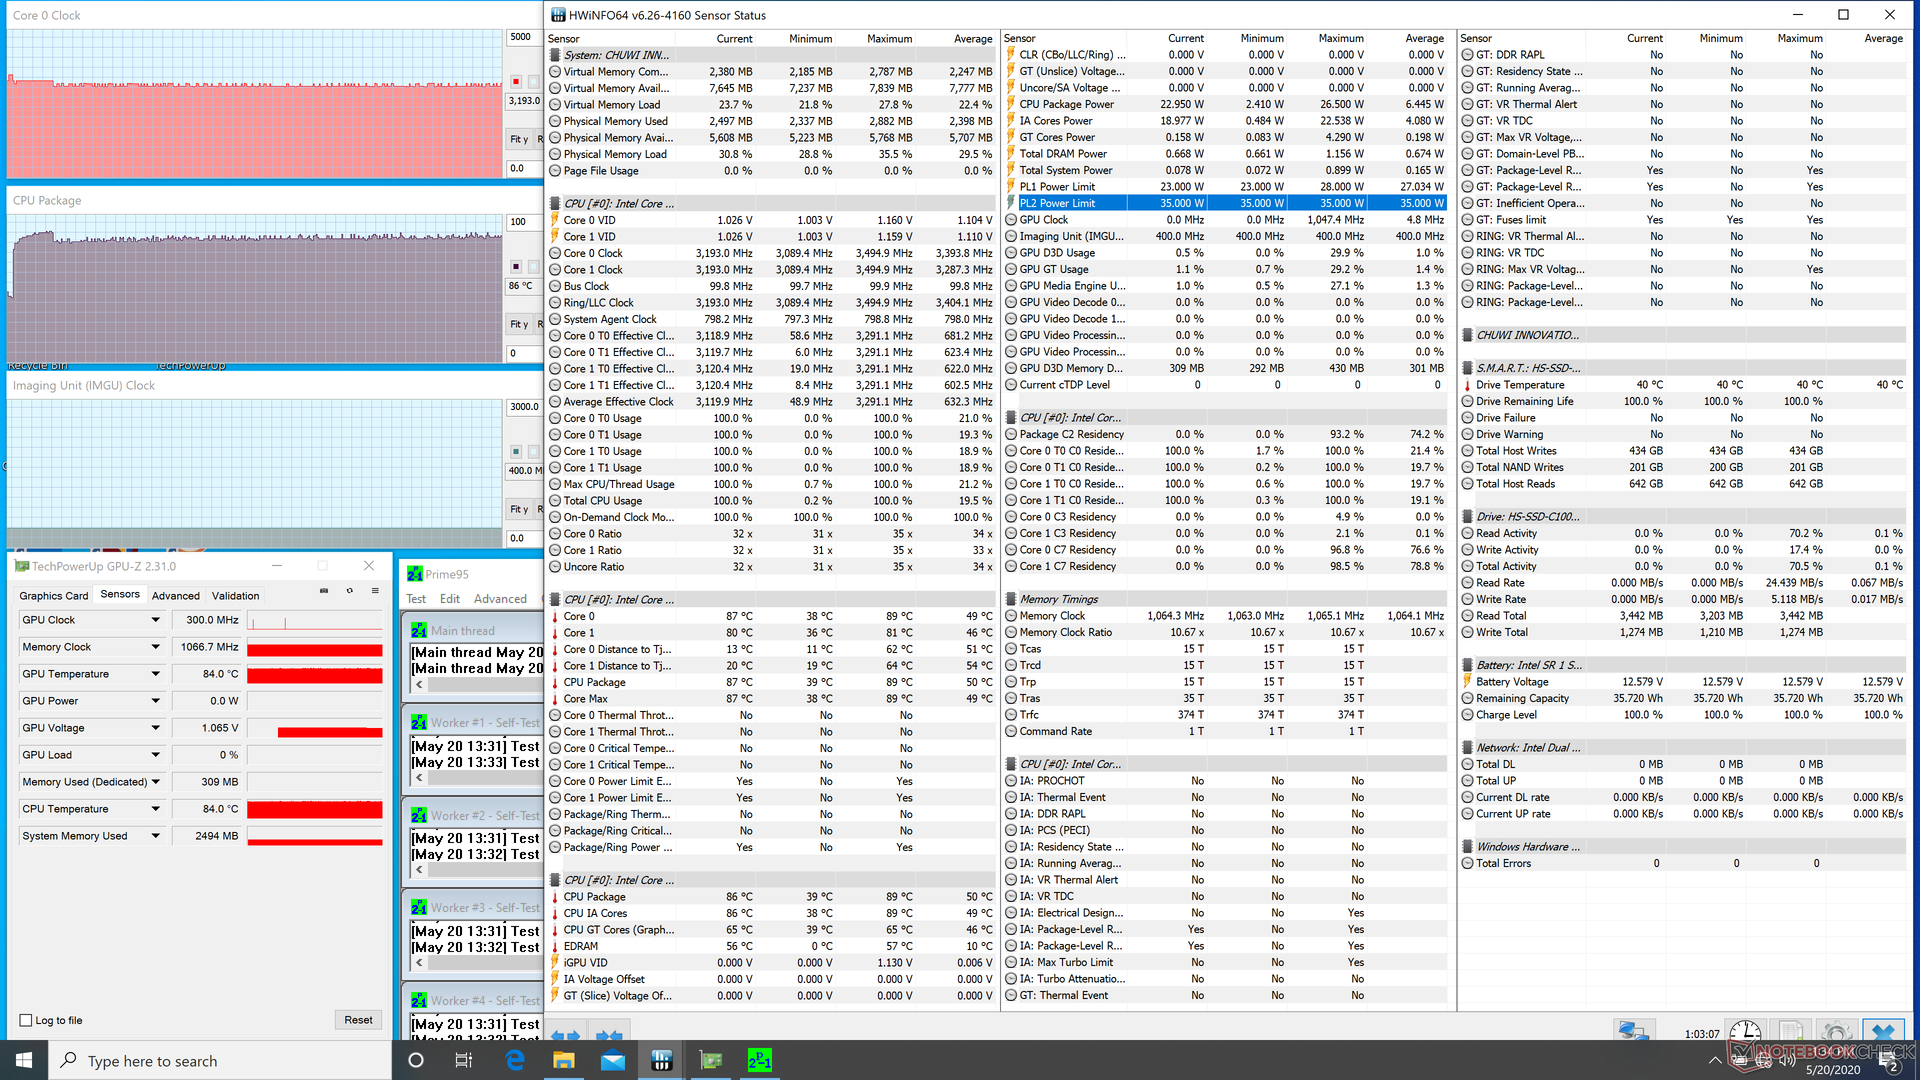1920x1080 pixels.
Task: Select highlighted PL2 Power Limit row
Action: [1225, 203]
